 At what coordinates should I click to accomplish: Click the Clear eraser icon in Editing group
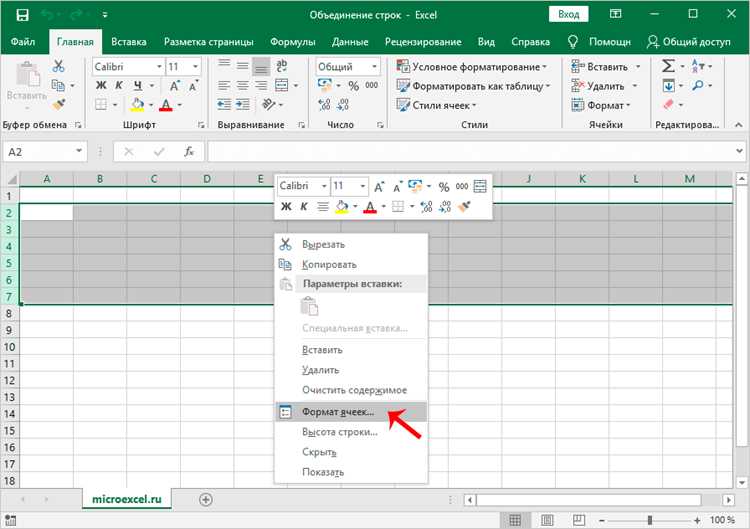tap(668, 104)
